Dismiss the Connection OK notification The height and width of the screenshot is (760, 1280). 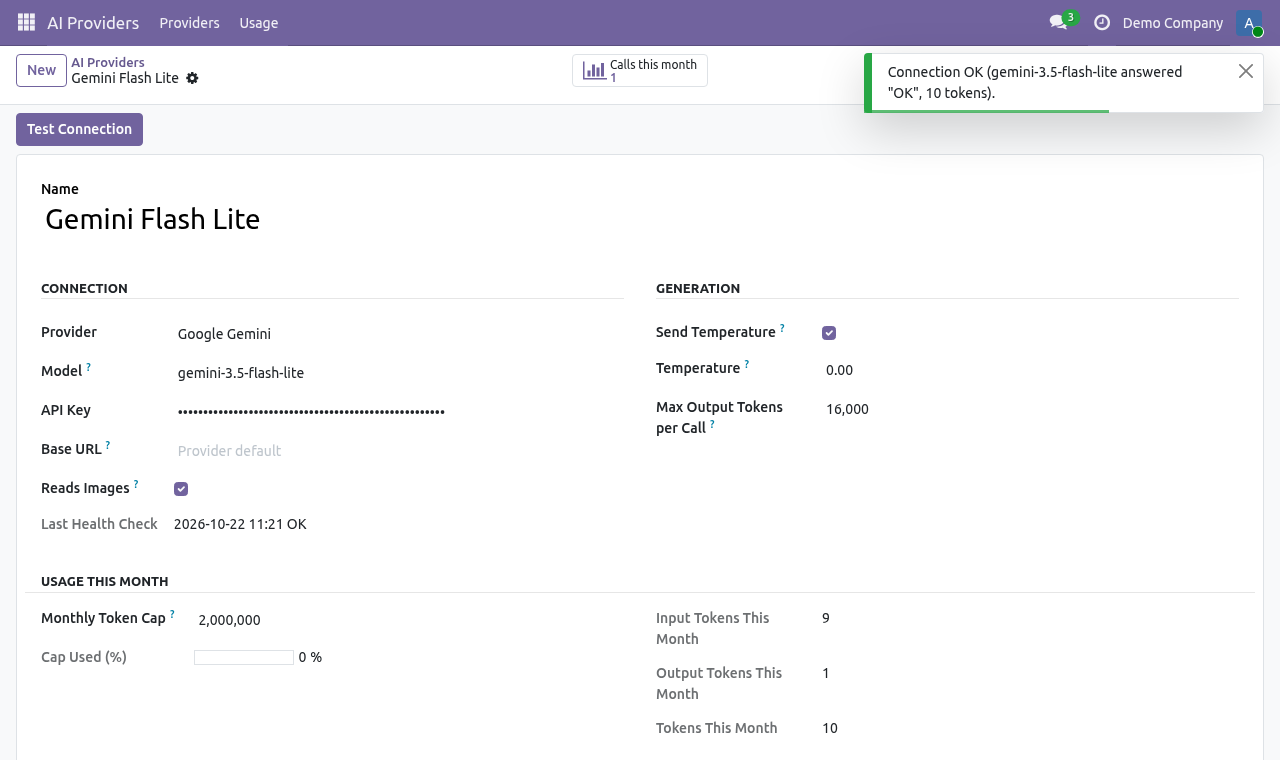pos(1245,71)
